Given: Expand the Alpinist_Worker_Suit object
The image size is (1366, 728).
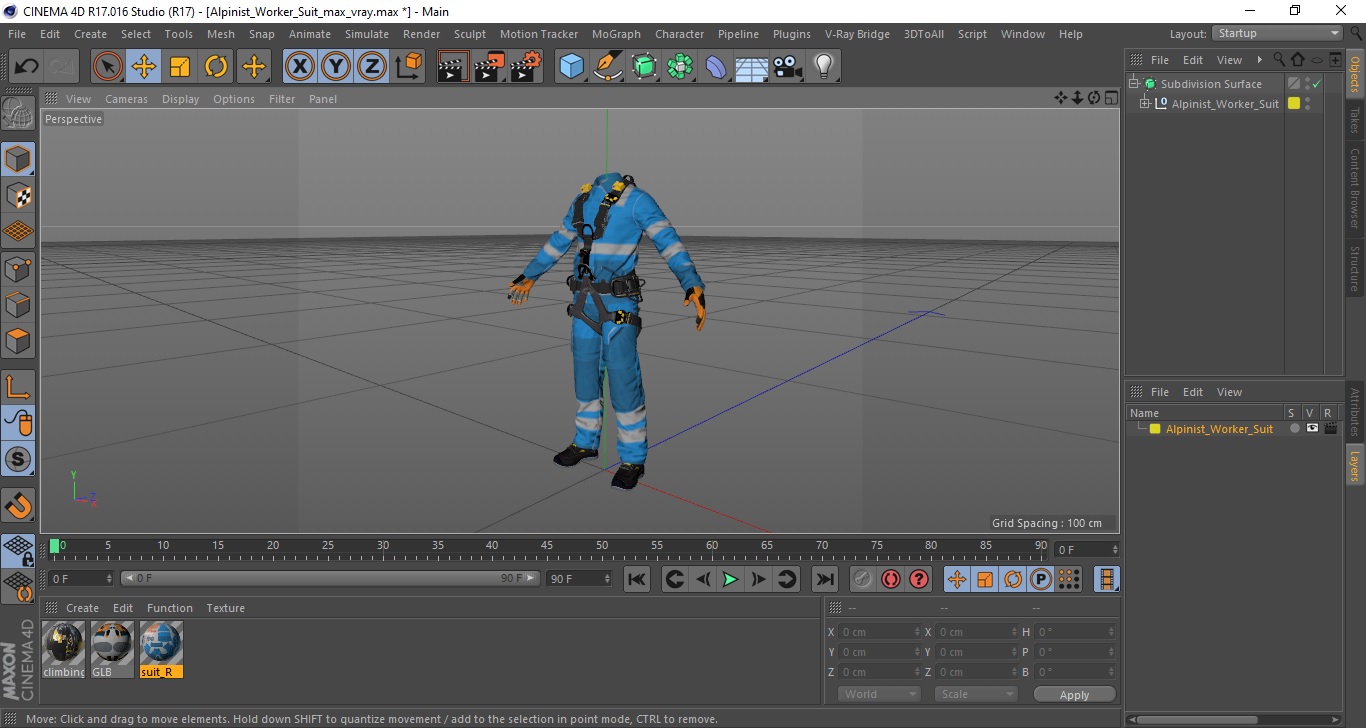Looking at the screenshot, I should click(x=1145, y=103).
